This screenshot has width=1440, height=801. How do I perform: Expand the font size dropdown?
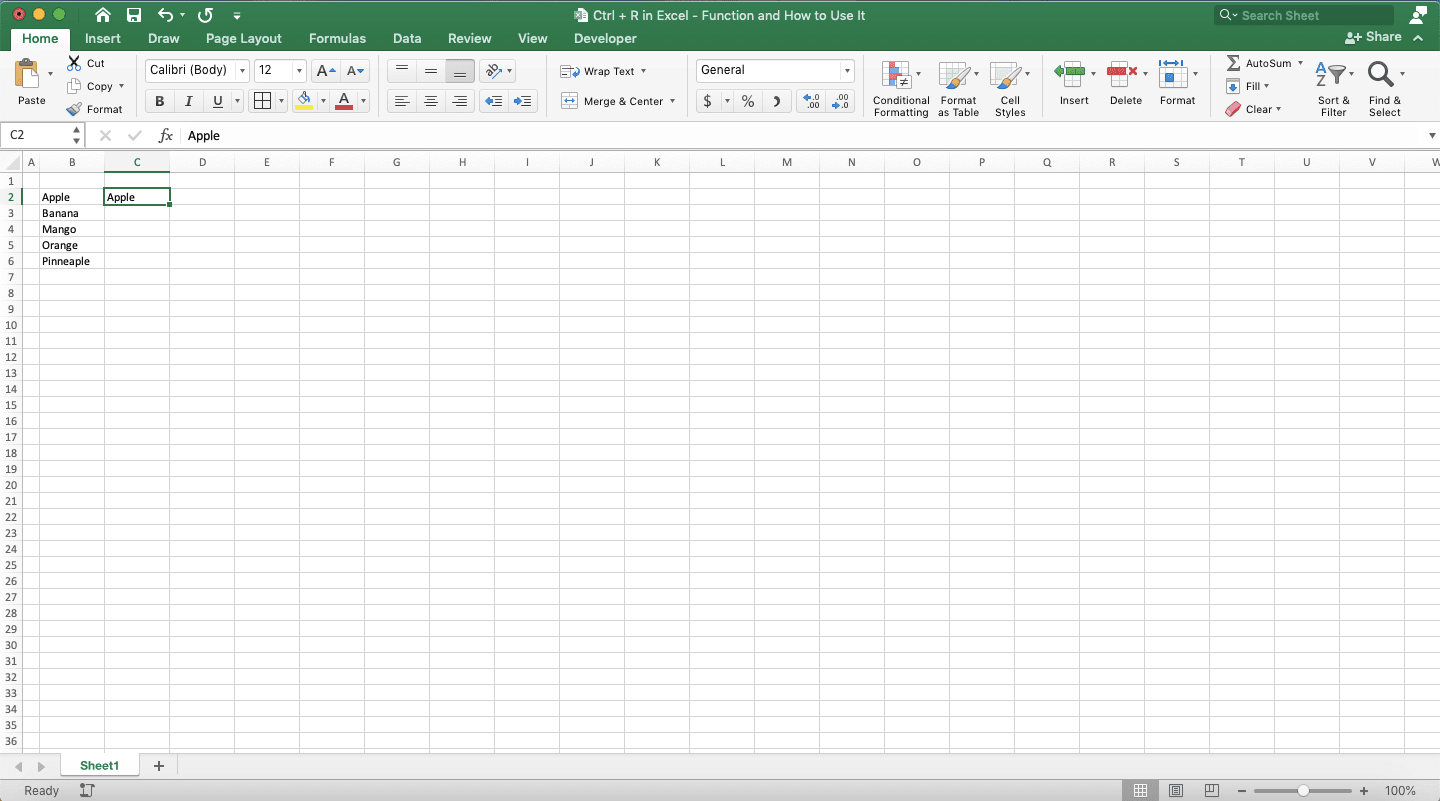click(299, 71)
